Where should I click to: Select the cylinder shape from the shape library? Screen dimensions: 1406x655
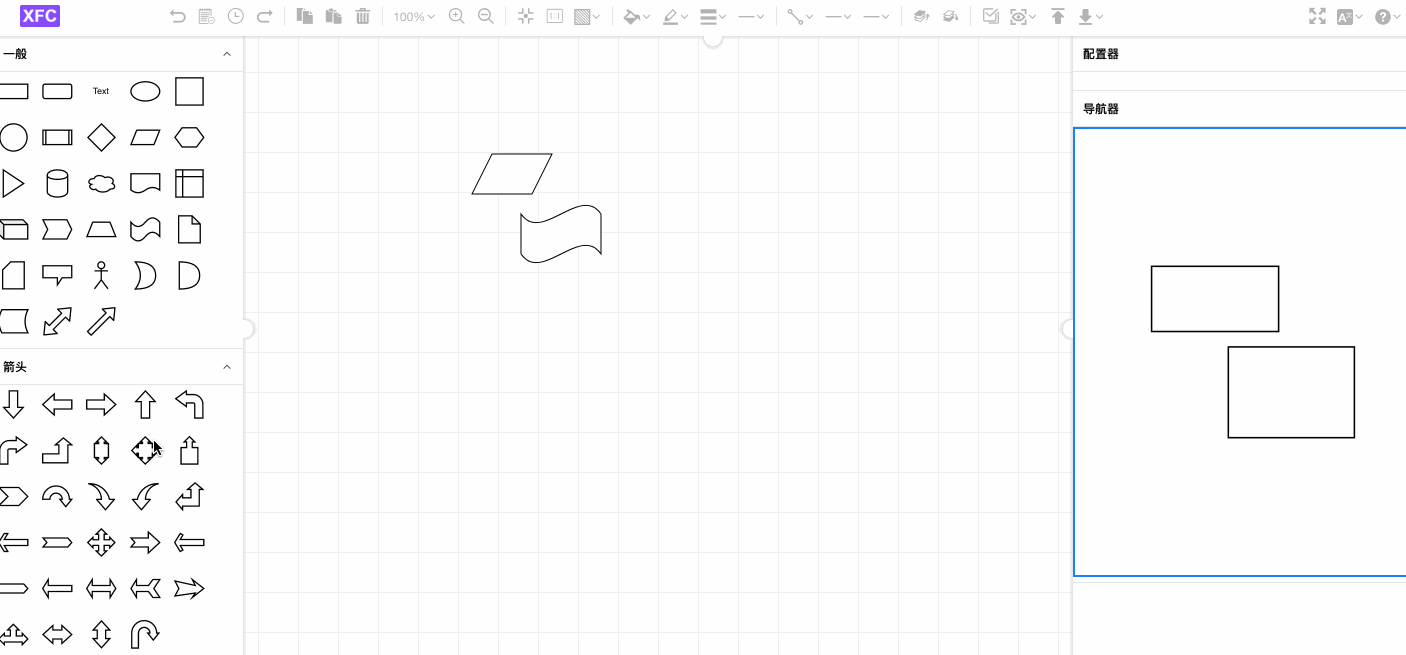[x=57, y=183]
